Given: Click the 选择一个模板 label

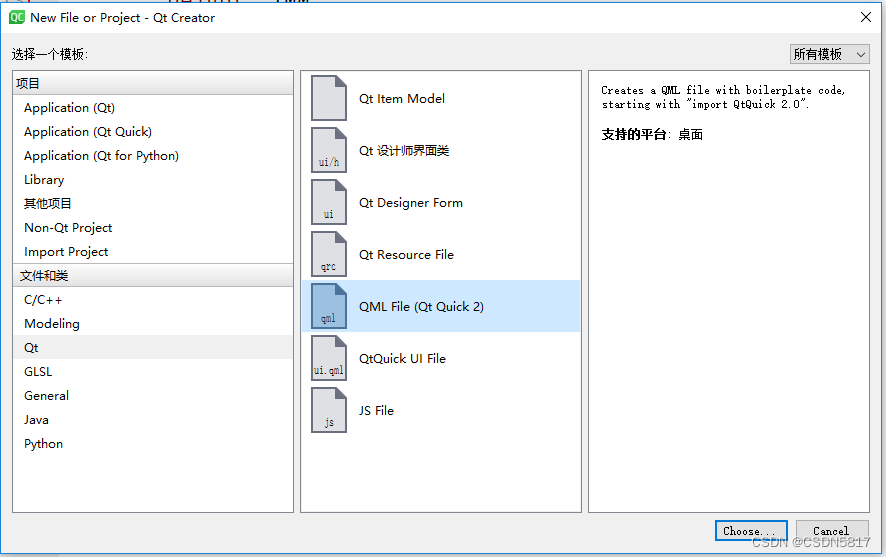Looking at the screenshot, I should click(x=50, y=54).
